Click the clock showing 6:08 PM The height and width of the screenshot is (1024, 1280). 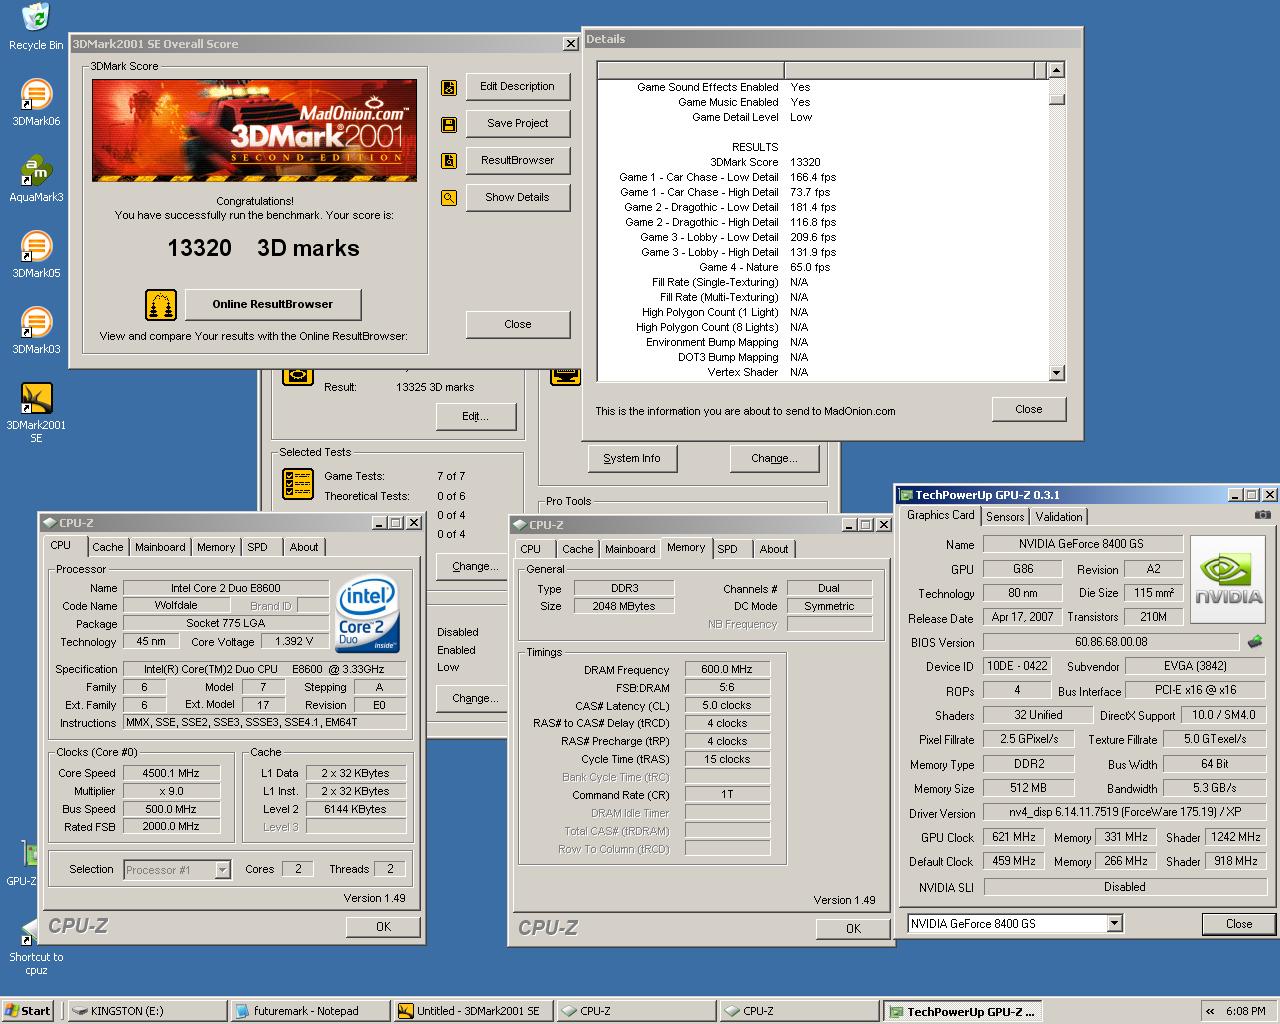(x=1245, y=1011)
